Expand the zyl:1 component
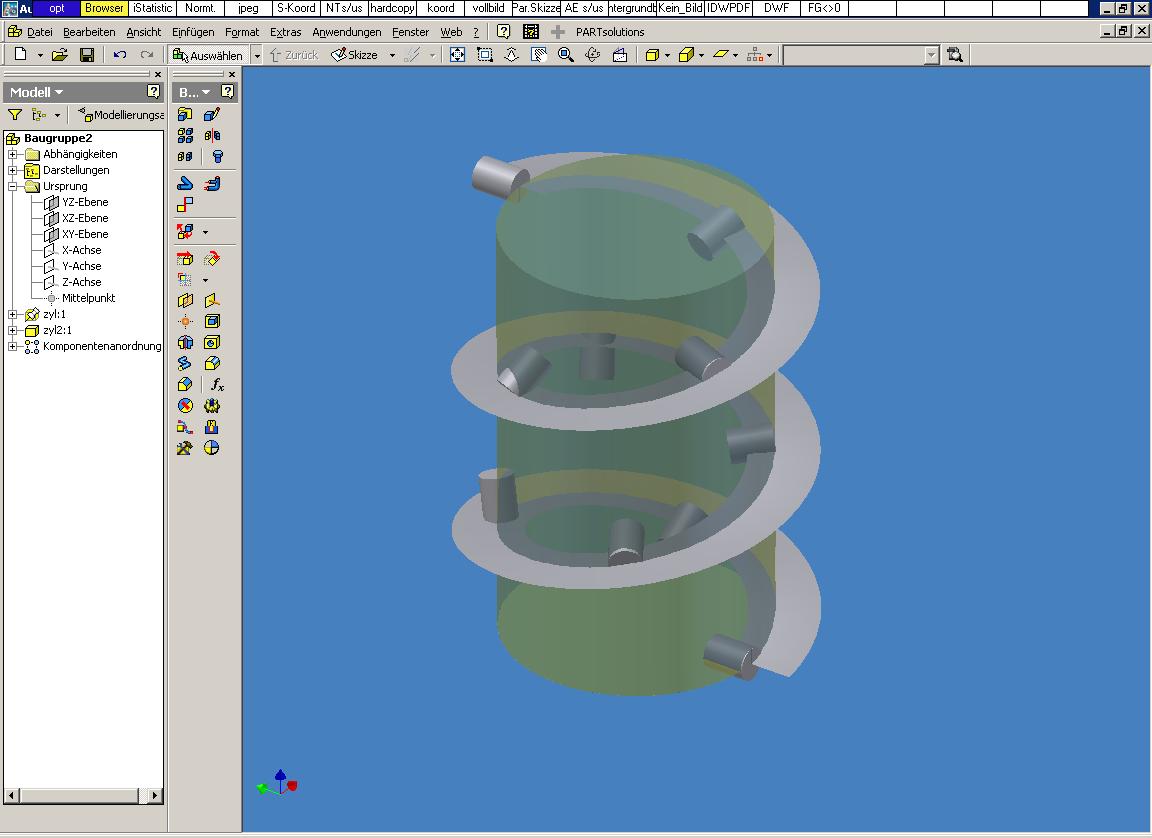The width and height of the screenshot is (1152, 838). (12, 314)
